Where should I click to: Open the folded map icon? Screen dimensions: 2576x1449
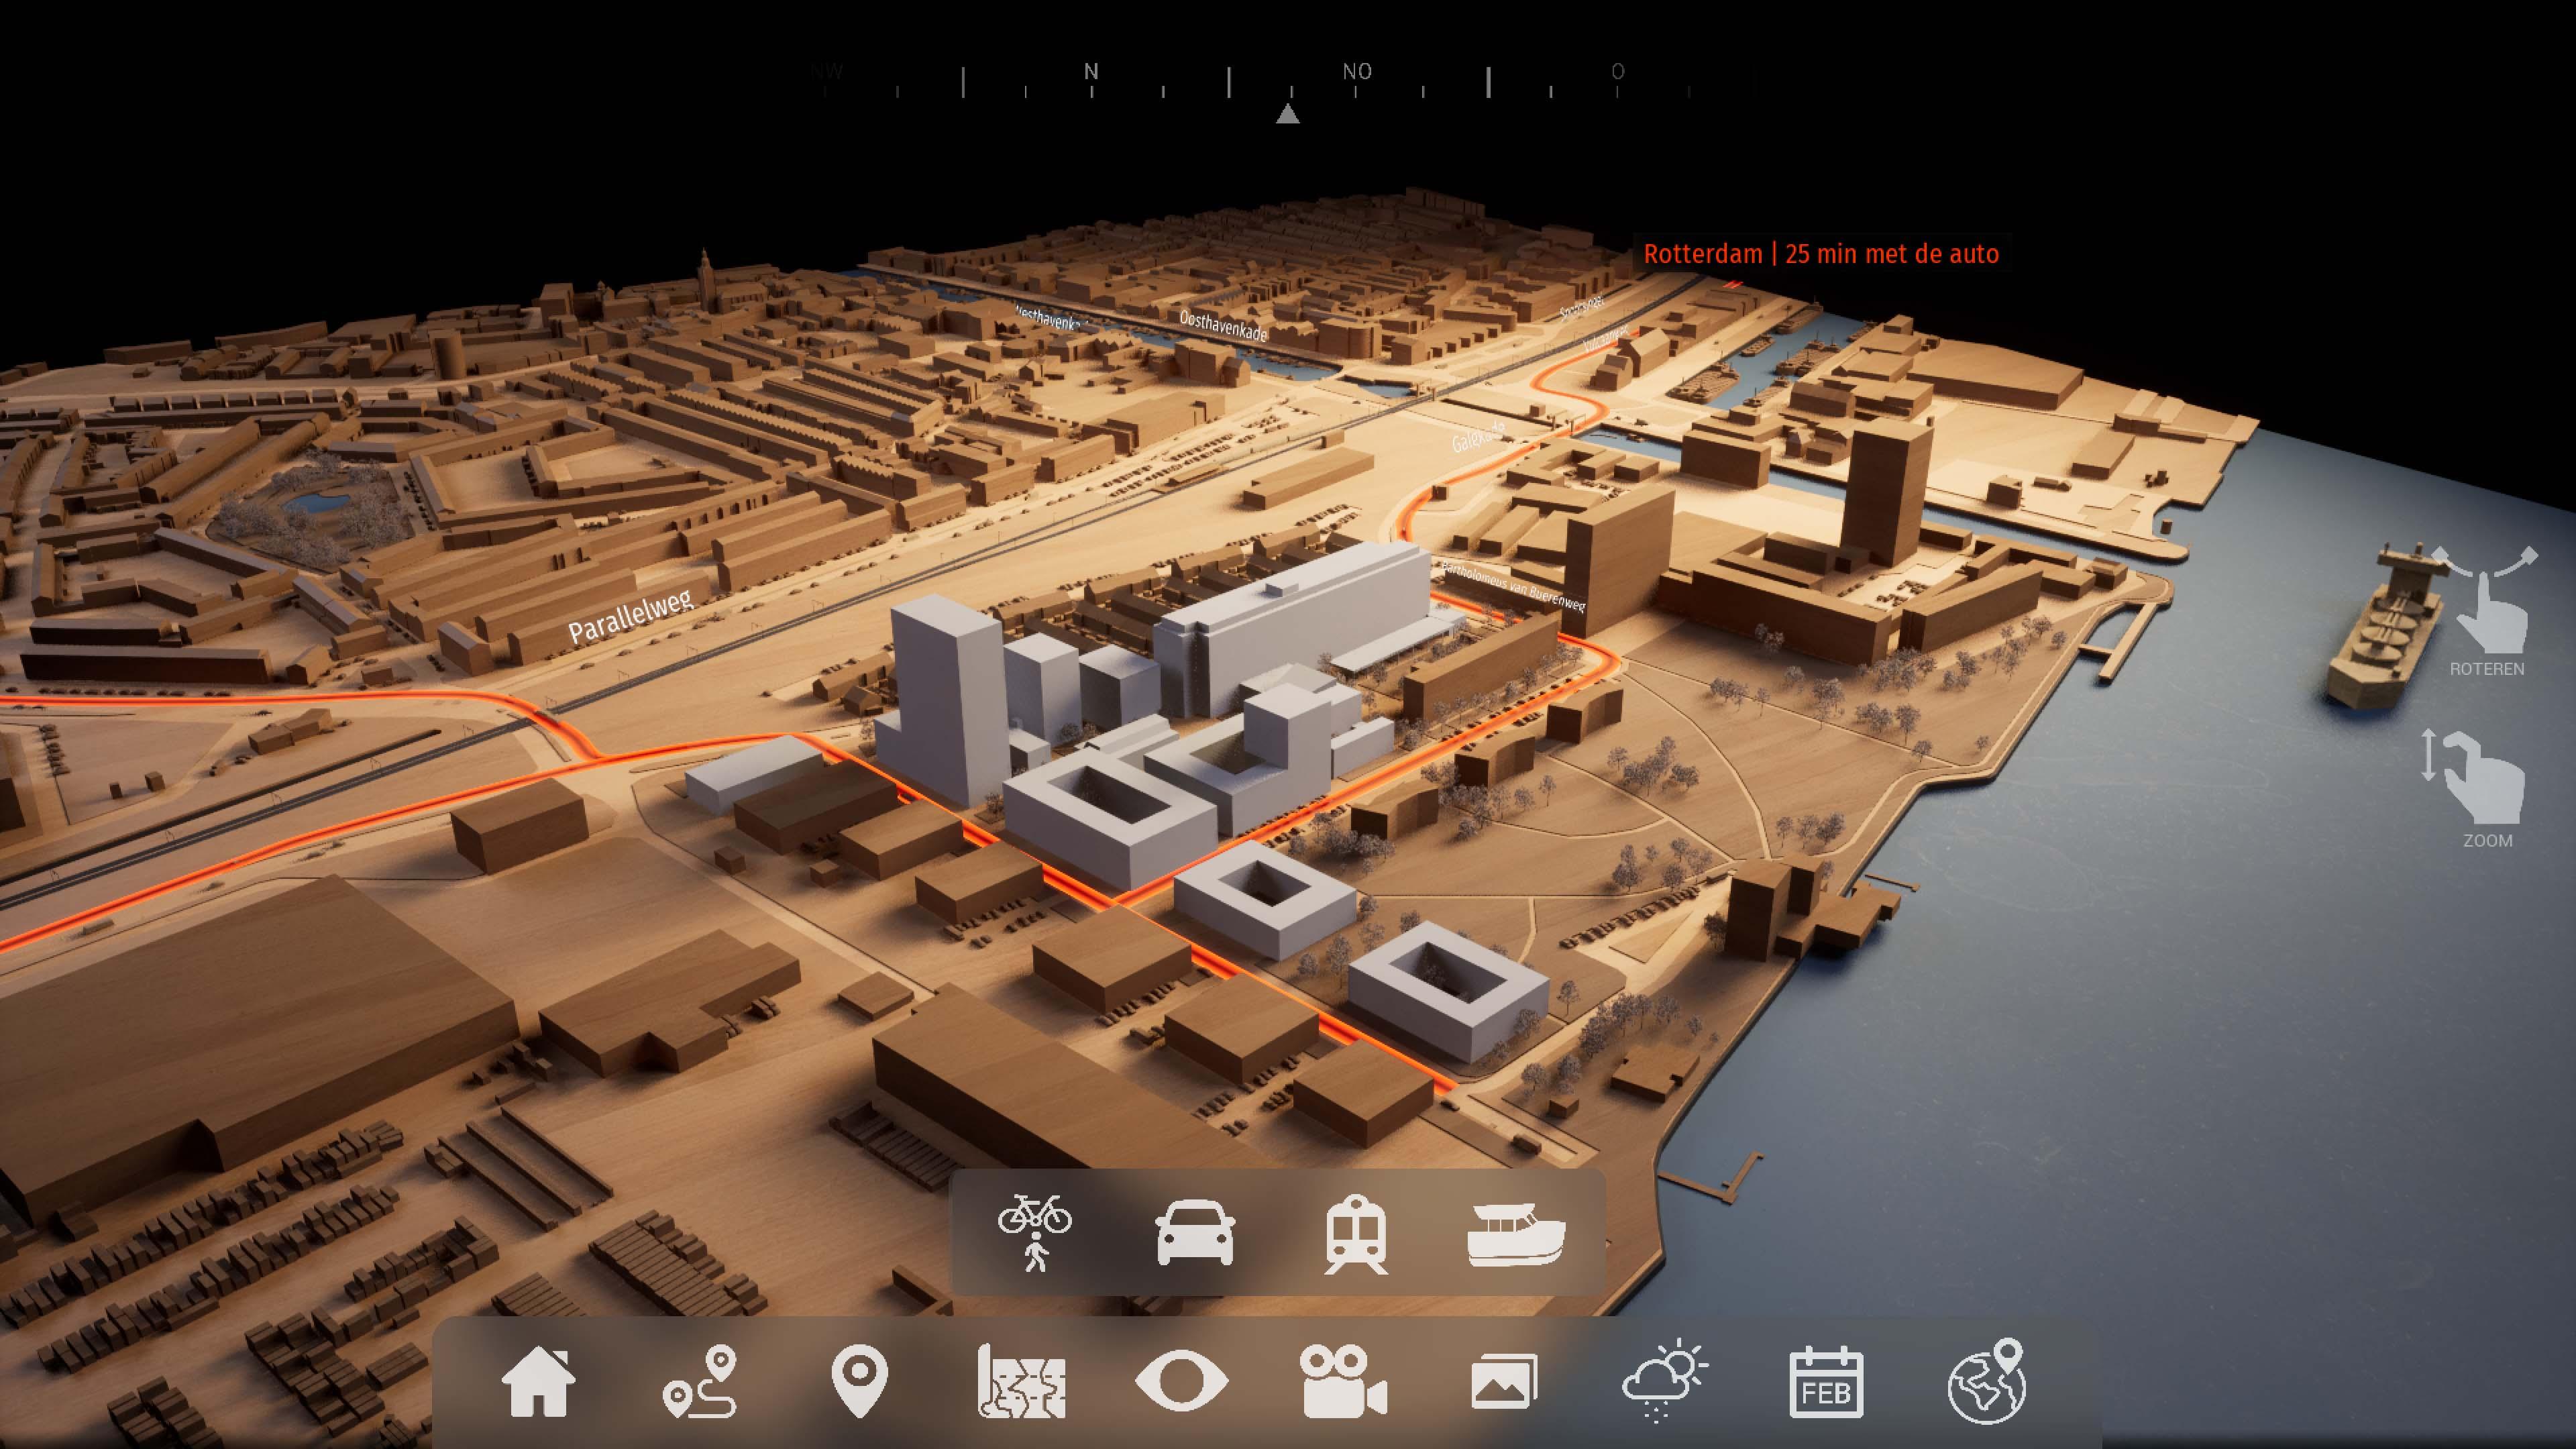1021,1381
